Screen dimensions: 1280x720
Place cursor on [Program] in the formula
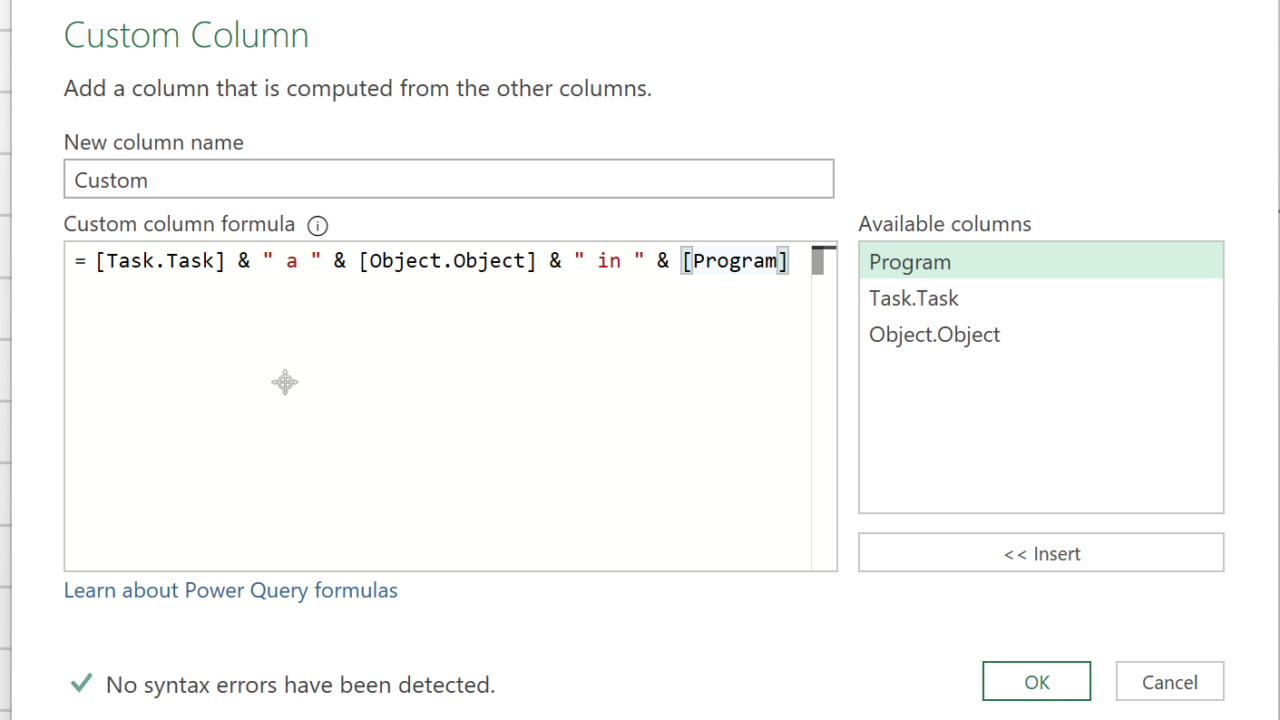[x=735, y=261]
